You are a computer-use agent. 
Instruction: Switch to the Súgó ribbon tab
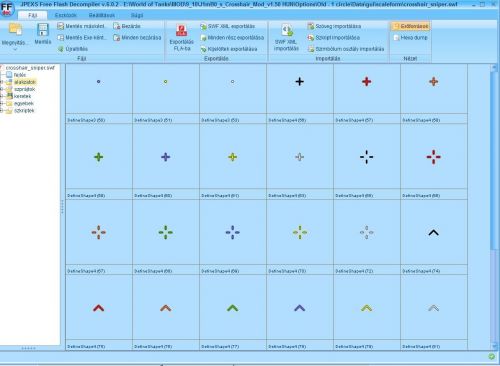pyautogui.click(x=137, y=15)
